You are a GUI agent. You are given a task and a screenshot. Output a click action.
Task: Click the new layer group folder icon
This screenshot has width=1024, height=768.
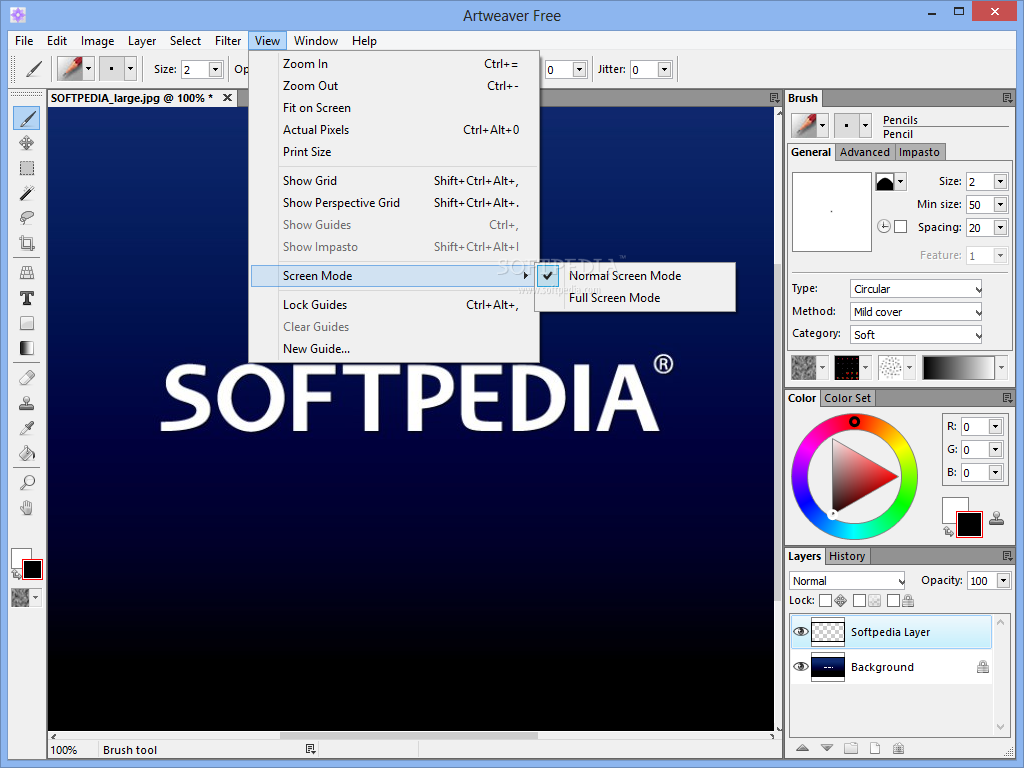(850, 748)
